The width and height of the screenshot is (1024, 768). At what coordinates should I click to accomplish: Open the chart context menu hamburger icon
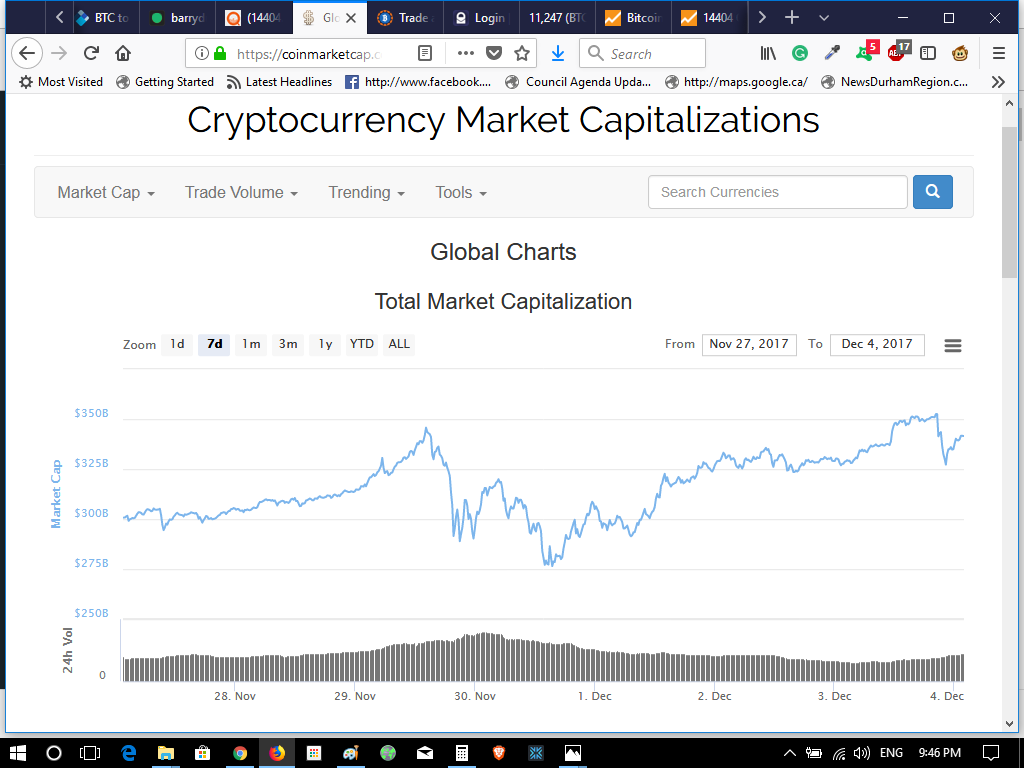click(x=953, y=345)
